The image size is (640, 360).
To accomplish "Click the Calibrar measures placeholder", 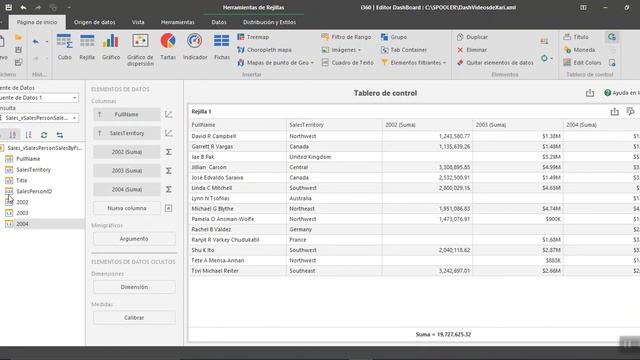I will click(134, 318).
